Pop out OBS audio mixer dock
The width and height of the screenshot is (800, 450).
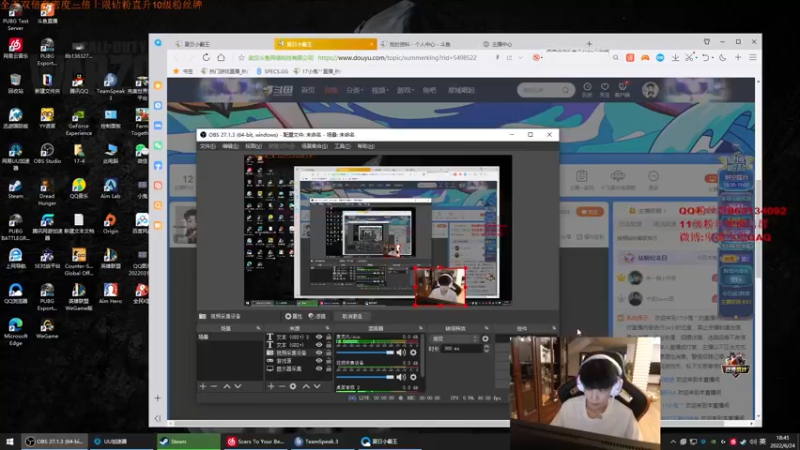(421, 328)
